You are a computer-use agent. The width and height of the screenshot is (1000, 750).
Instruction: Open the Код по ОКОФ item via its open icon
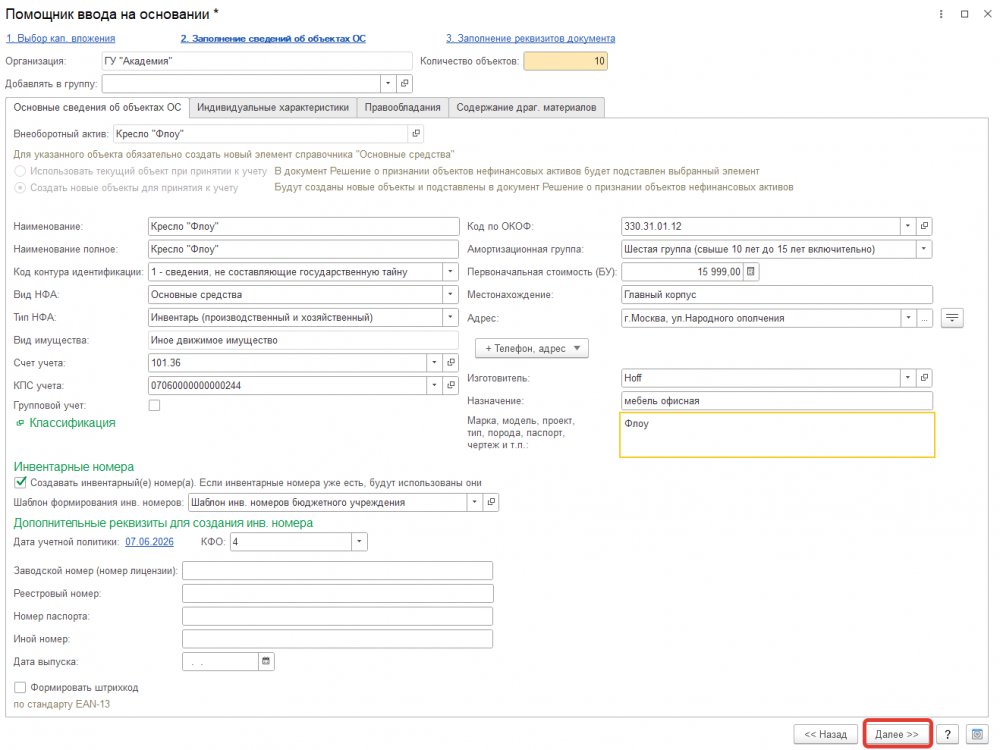(924, 226)
